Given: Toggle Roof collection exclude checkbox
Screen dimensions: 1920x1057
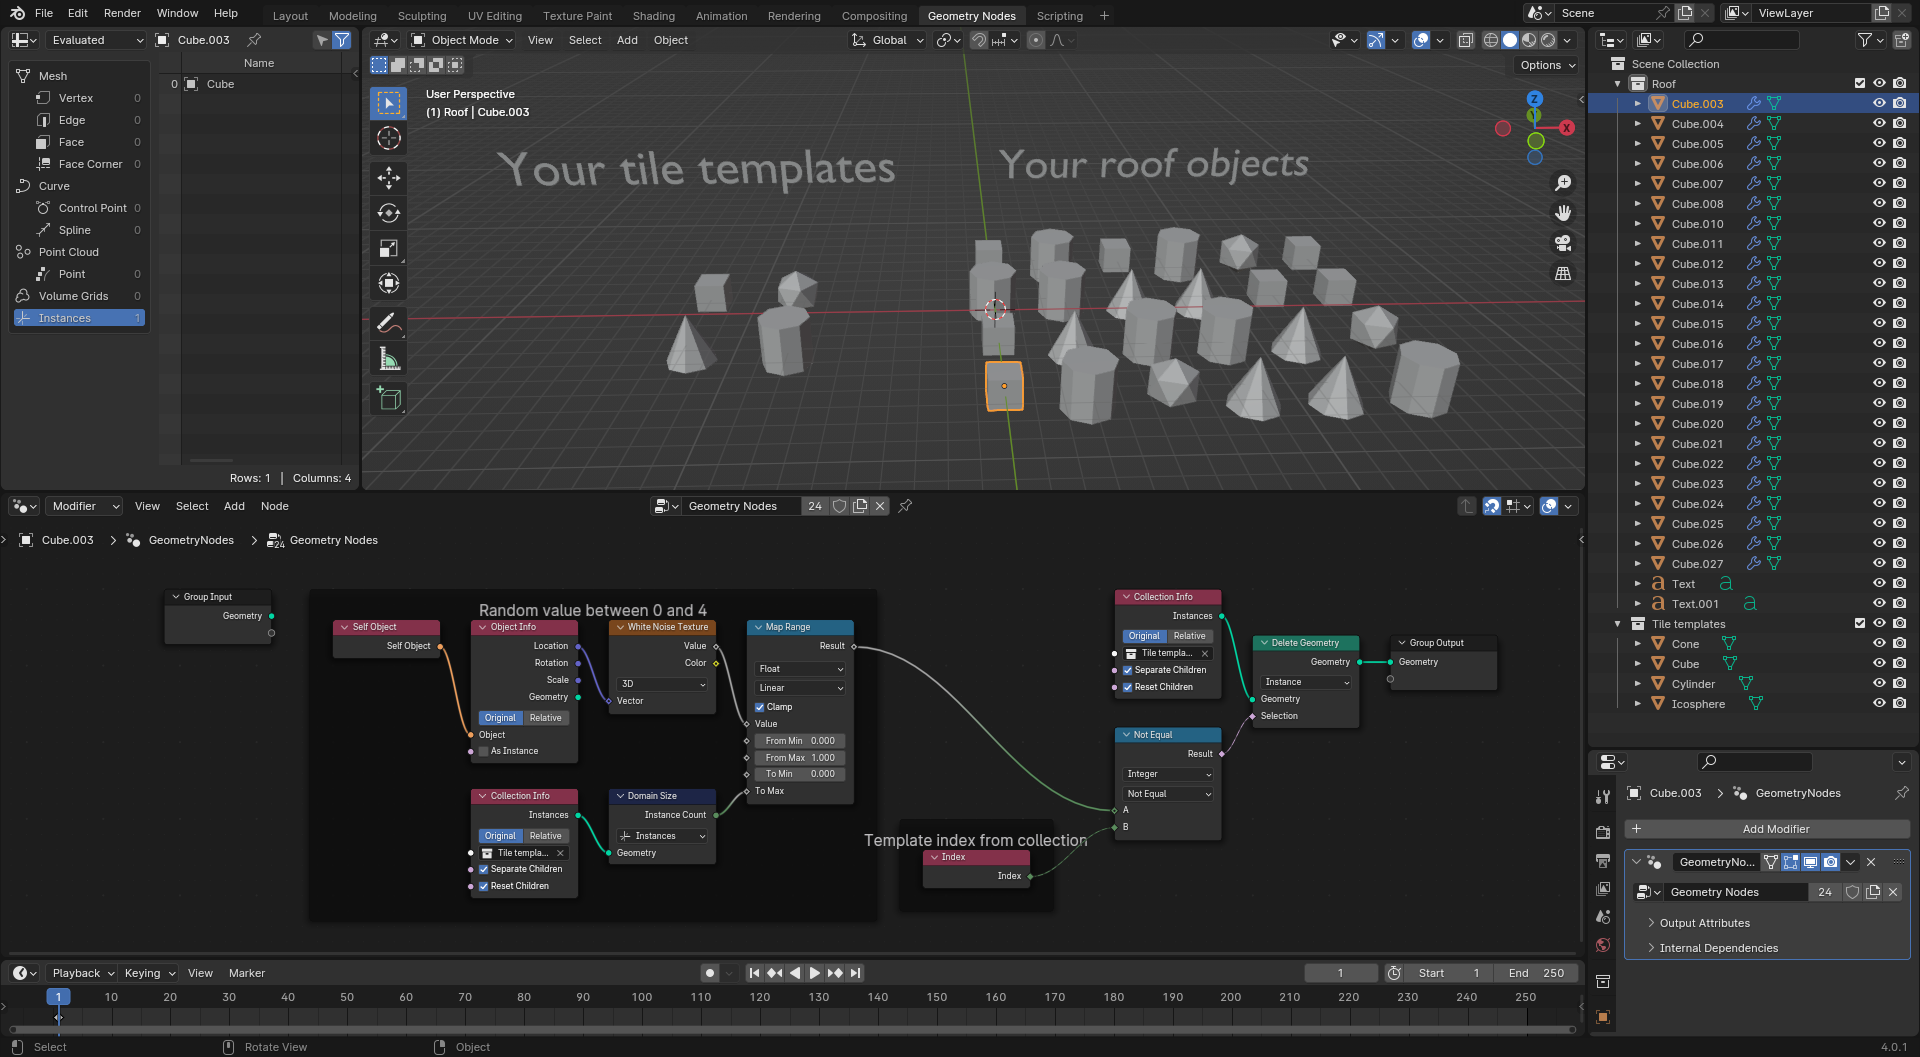Looking at the screenshot, I should coord(1860,83).
